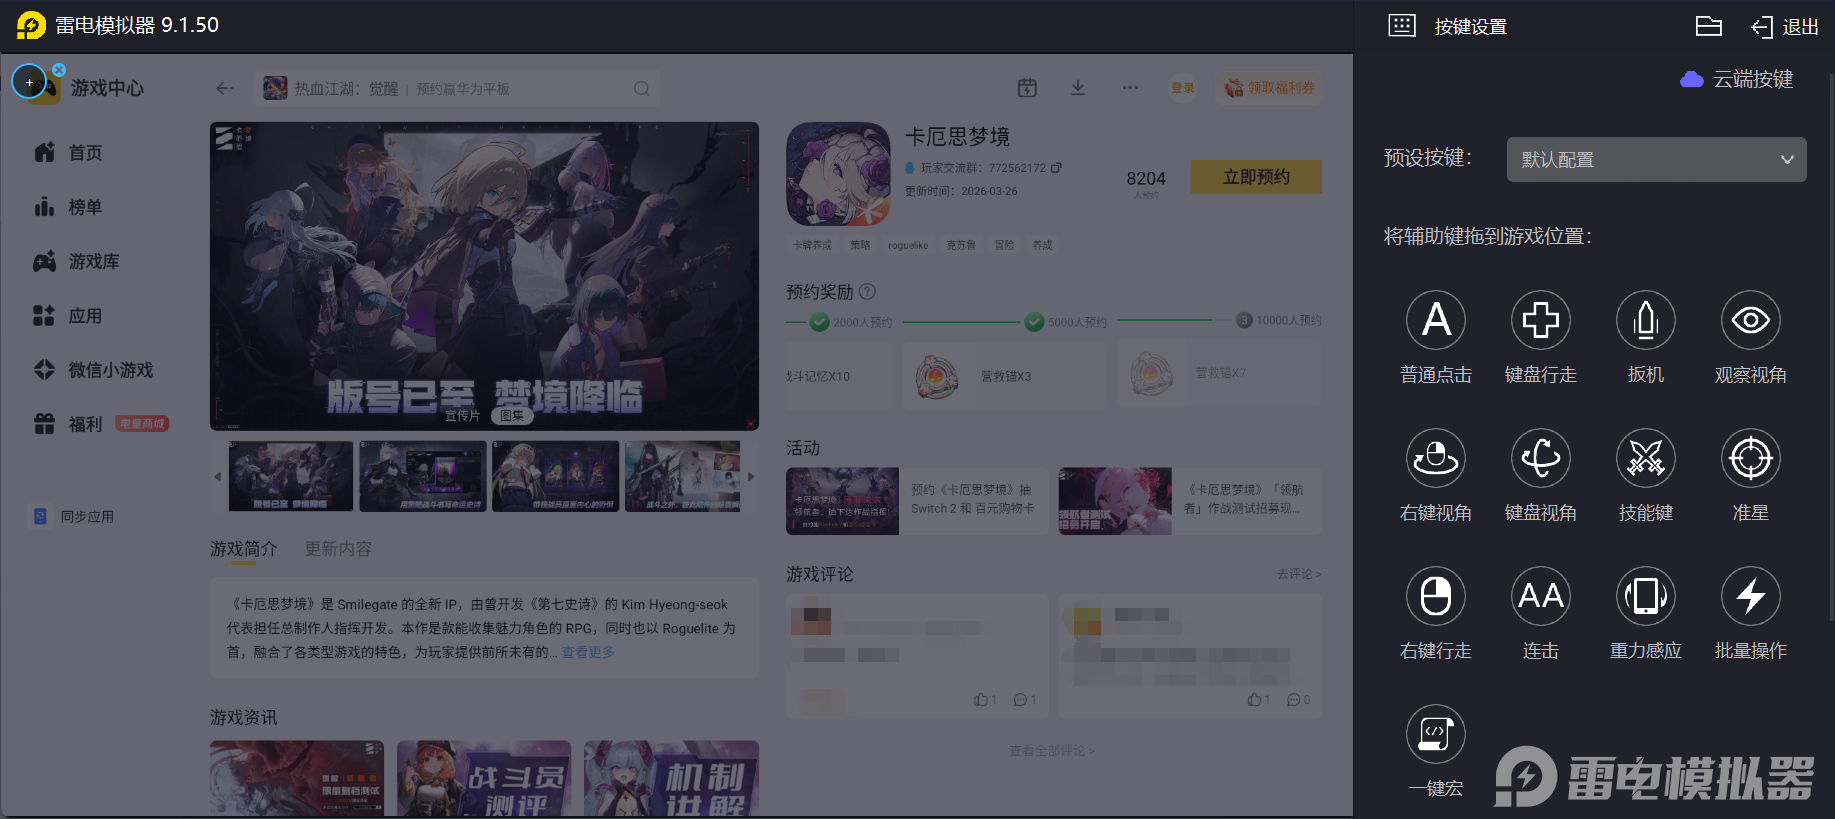The width and height of the screenshot is (1835, 819).
Task: Copy the player group number 772562172
Action: [1056, 168]
